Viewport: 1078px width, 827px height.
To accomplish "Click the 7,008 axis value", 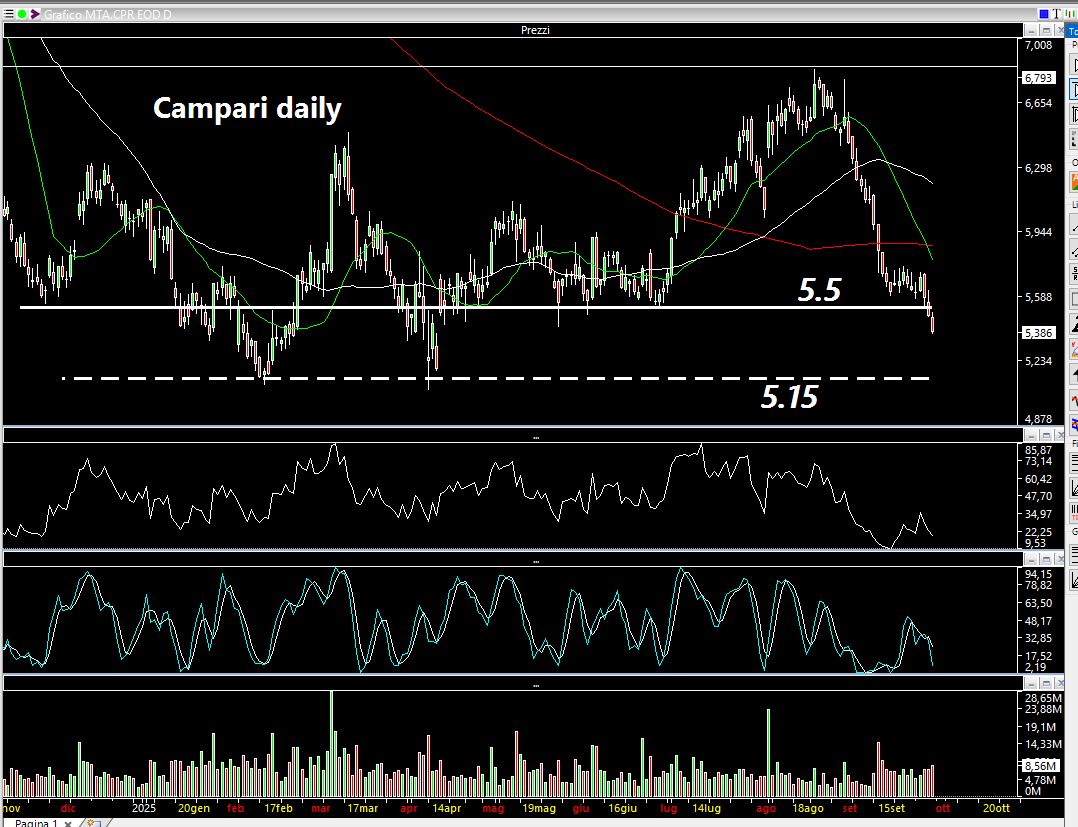I will (x=1038, y=45).
